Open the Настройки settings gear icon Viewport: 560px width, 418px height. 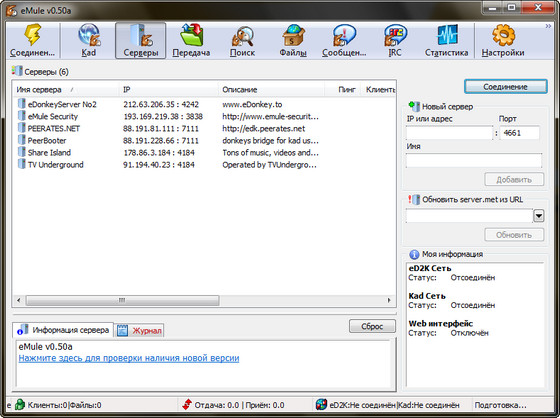point(503,35)
